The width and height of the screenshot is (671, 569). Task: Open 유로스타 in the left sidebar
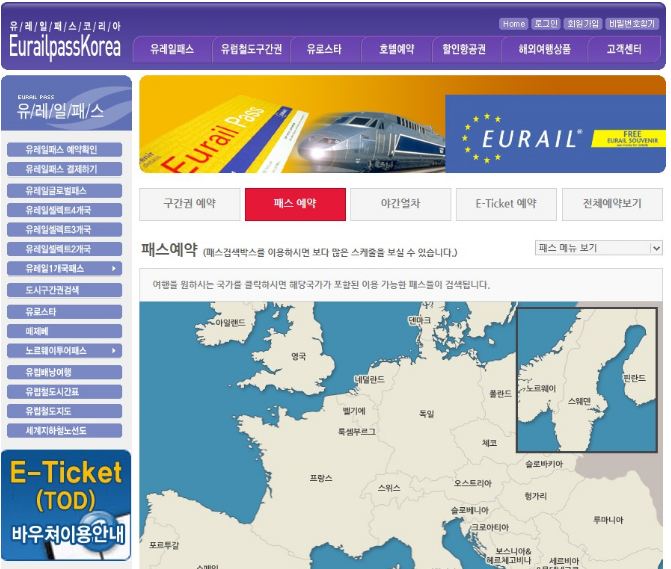pos(65,312)
